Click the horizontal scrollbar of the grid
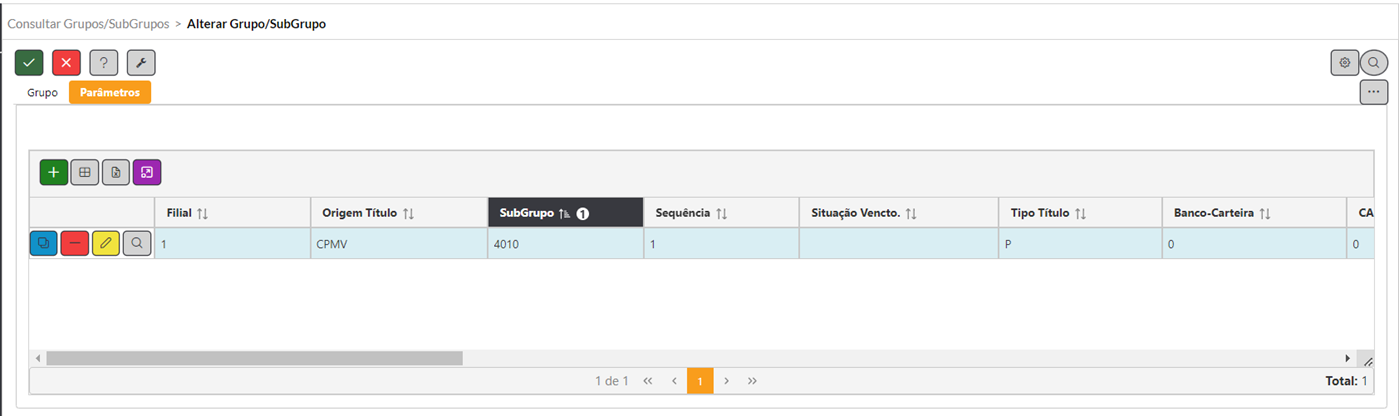This screenshot has height=416, width=1399. click(x=254, y=358)
